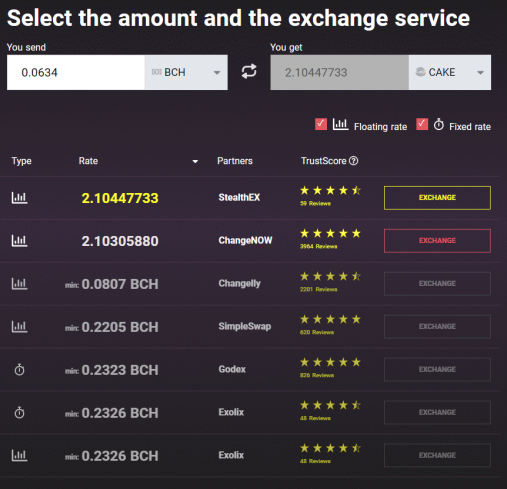The width and height of the screenshot is (507, 489).
Task: Swap the send and get currencies
Action: [249, 71]
